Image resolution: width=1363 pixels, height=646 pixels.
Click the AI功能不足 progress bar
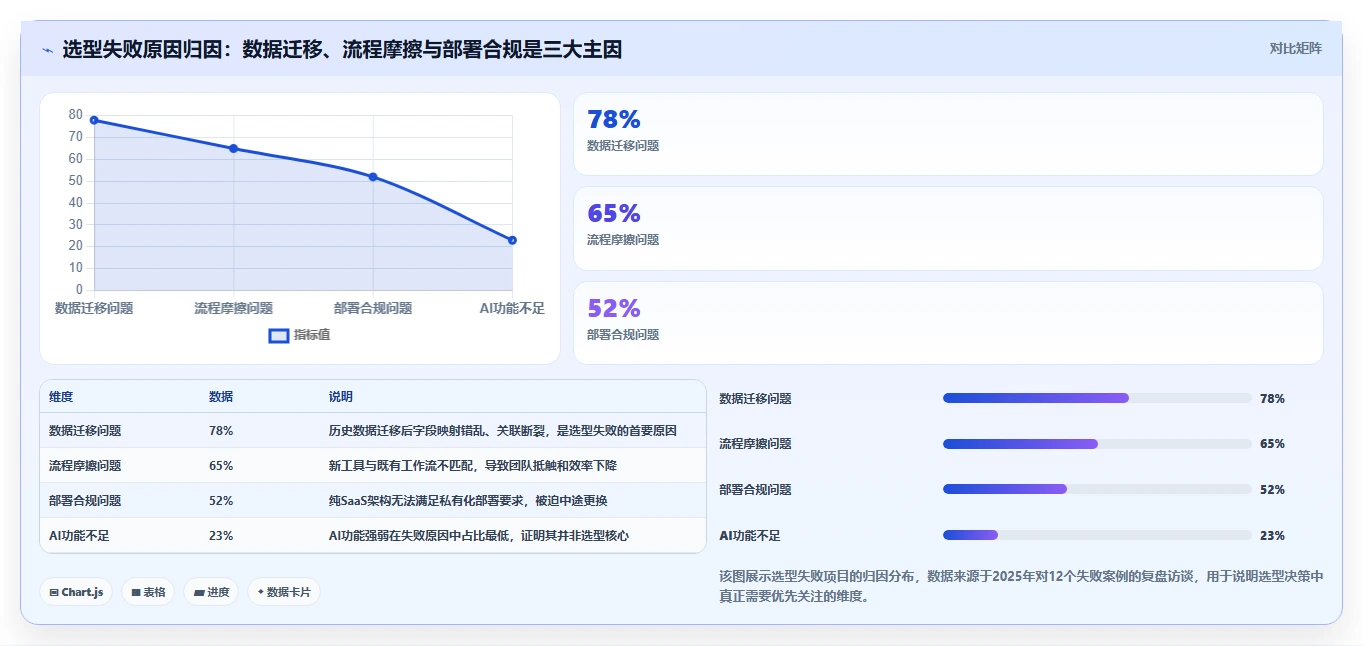point(1097,535)
